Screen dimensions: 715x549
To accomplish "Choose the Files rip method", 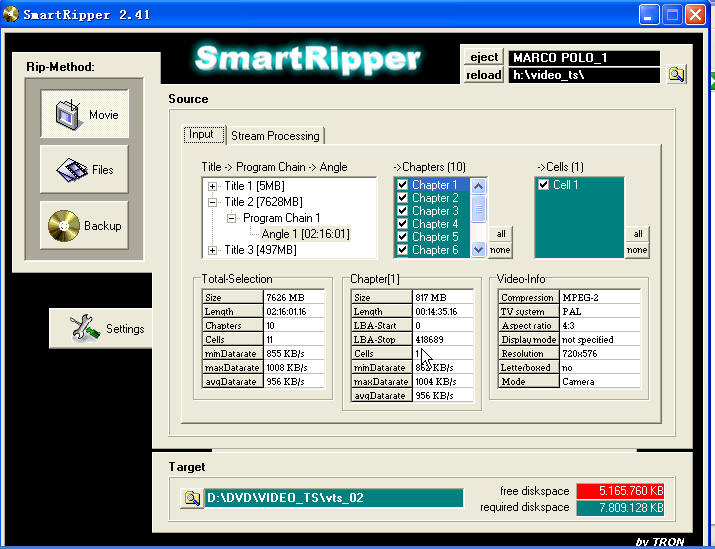I will coord(85,170).
